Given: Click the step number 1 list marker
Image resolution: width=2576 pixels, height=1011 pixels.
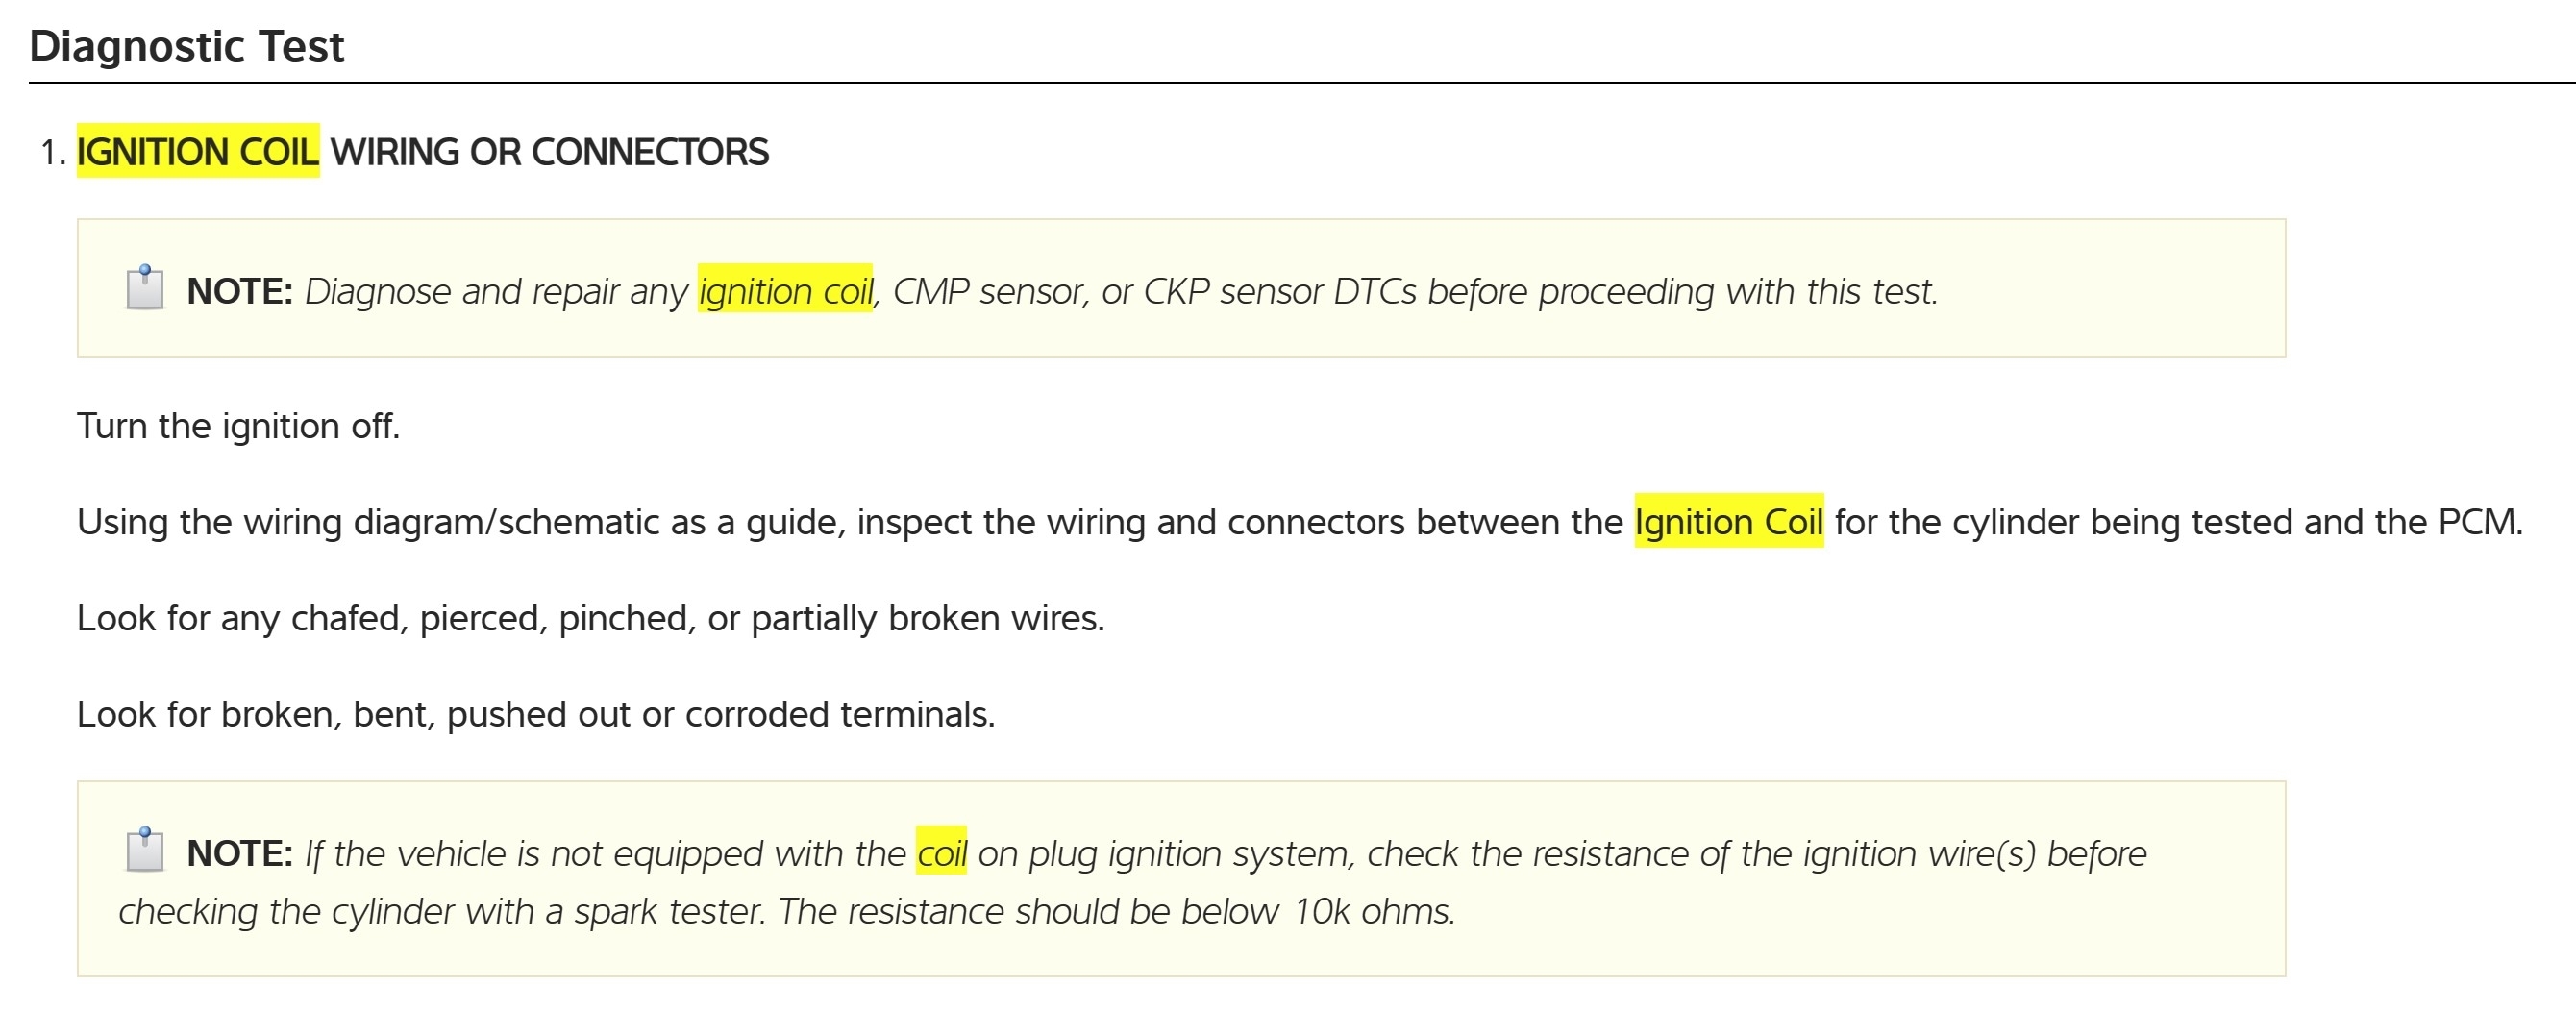Looking at the screenshot, I should (52, 152).
